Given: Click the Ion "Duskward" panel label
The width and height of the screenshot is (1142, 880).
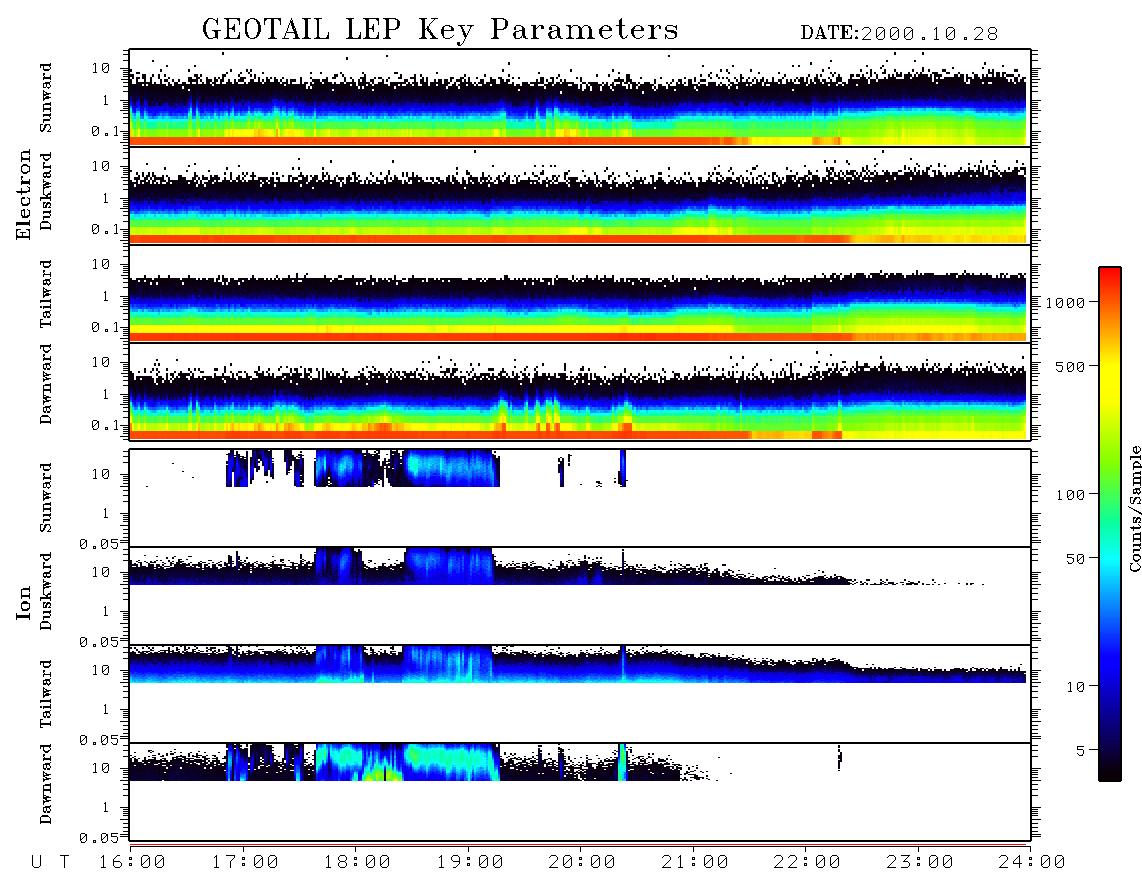Looking at the screenshot, I should 46,591.
